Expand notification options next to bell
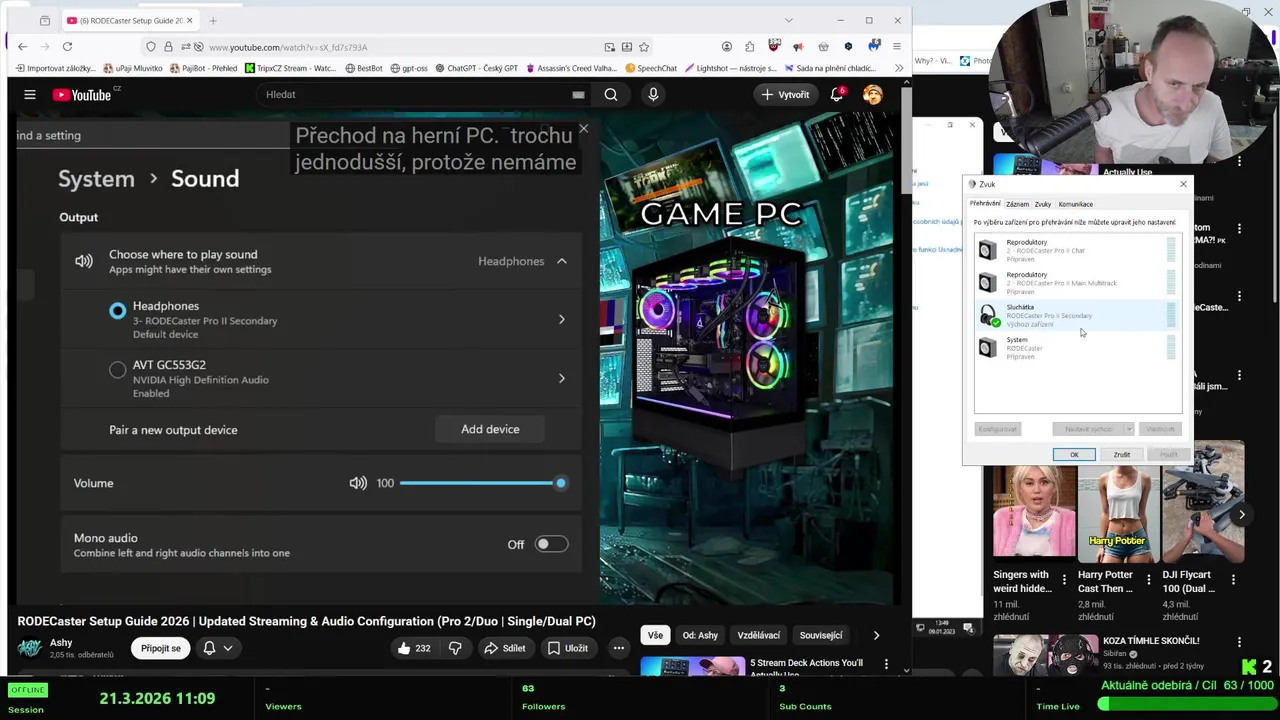The width and height of the screenshot is (1280, 720). click(x=228, y=648)
